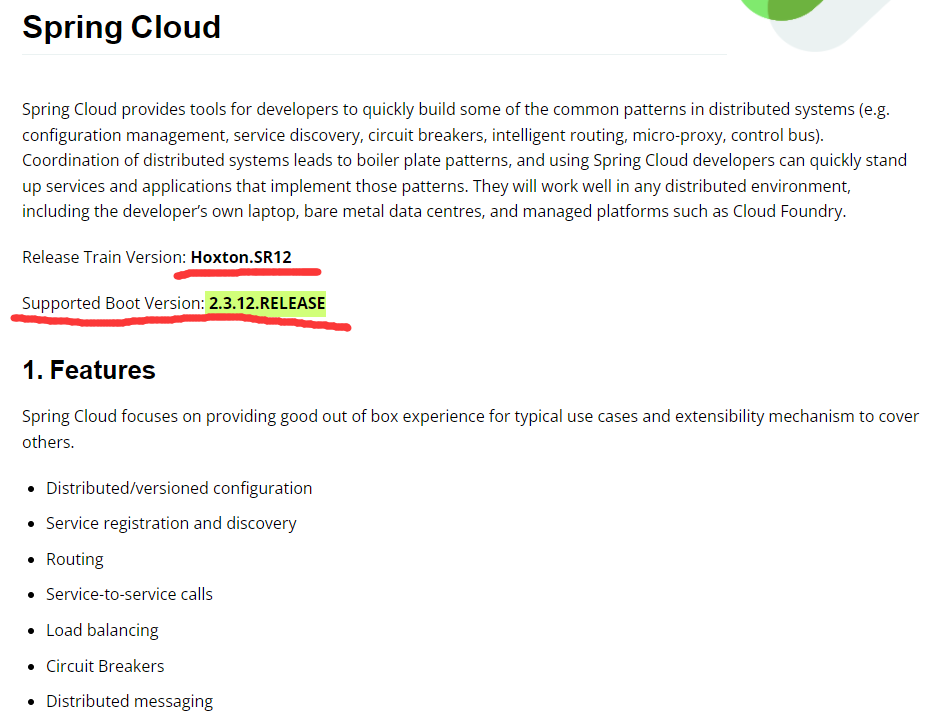Click the highlighted 2.3.12.RELEASE boot version
The width and height of the screenshot is (931, 720).
(x=266, y=303)
